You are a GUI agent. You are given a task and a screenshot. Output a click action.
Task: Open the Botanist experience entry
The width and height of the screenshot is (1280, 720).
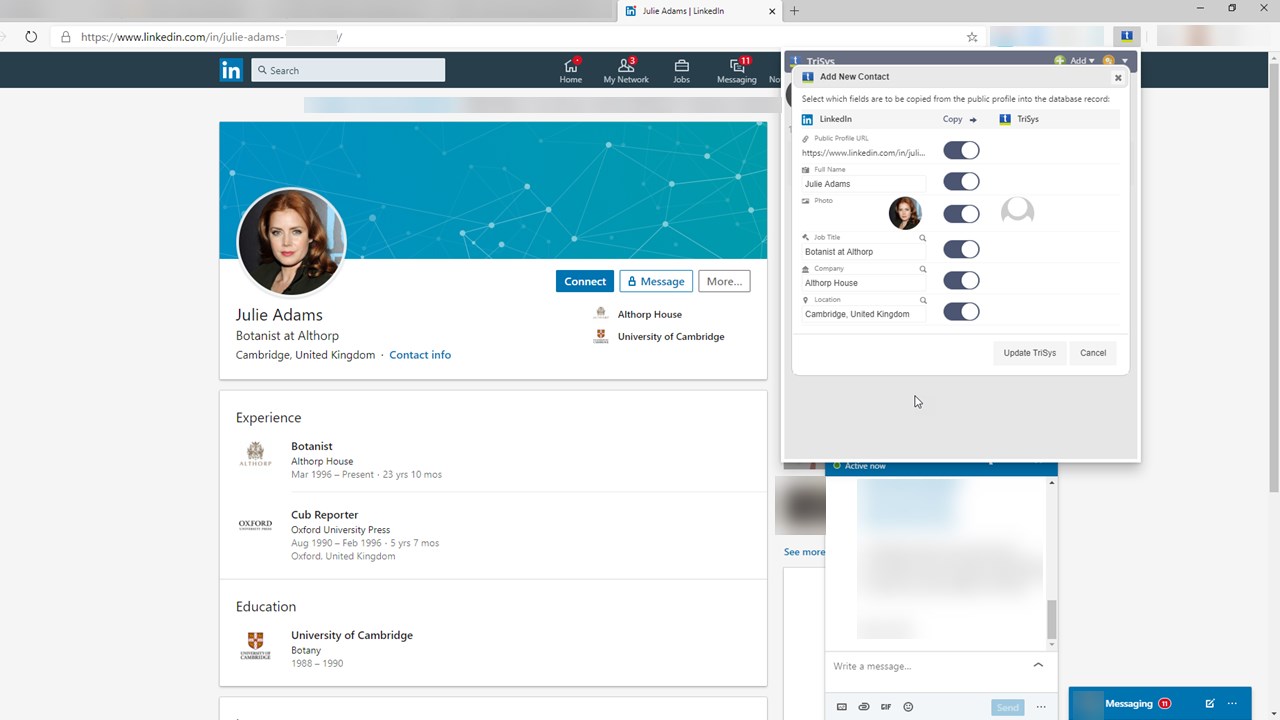311,446
